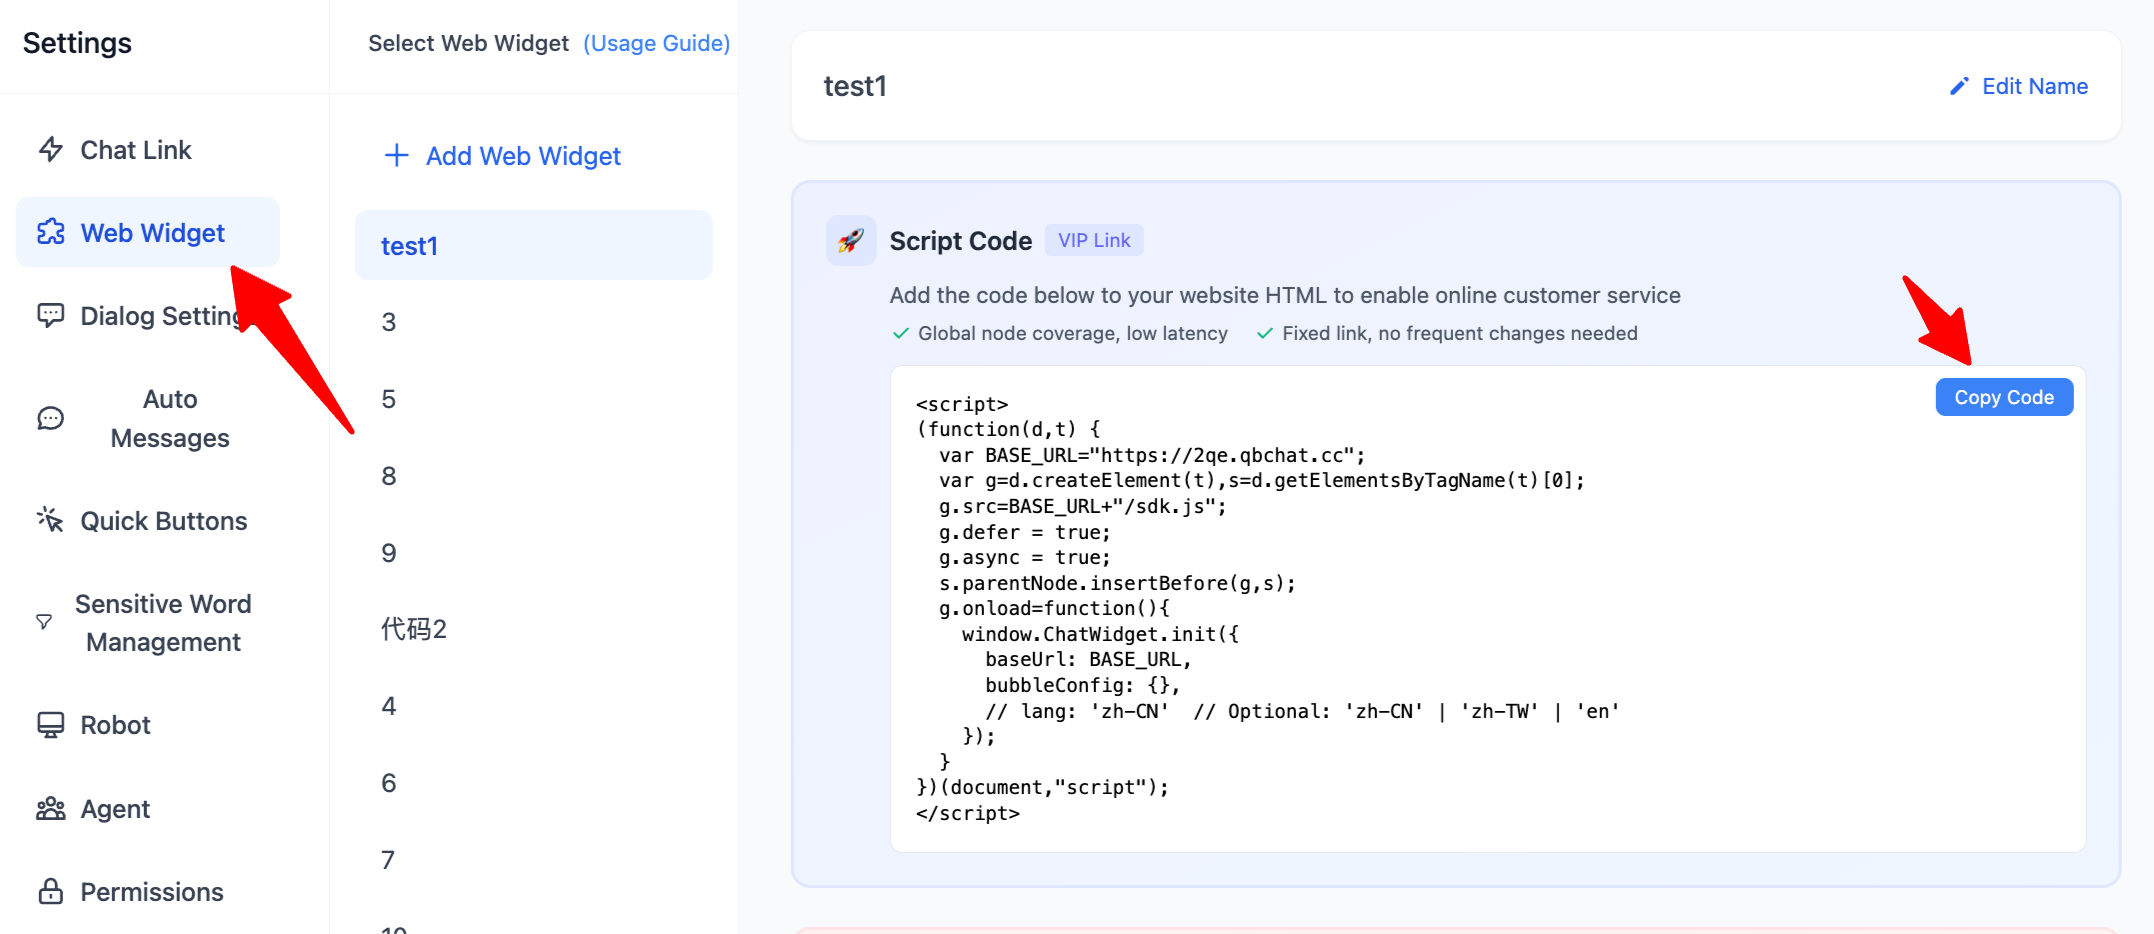
Task: Click the test1 title in the header card
Action: click(855, 86)
